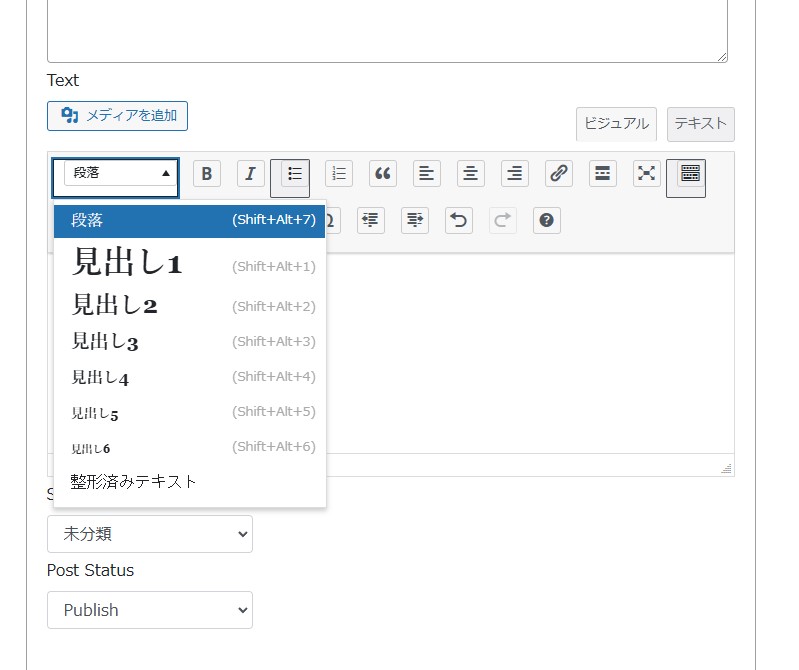Apply italic formatting
The width and height of the screenshot is (799, 670).
[251, 174]
